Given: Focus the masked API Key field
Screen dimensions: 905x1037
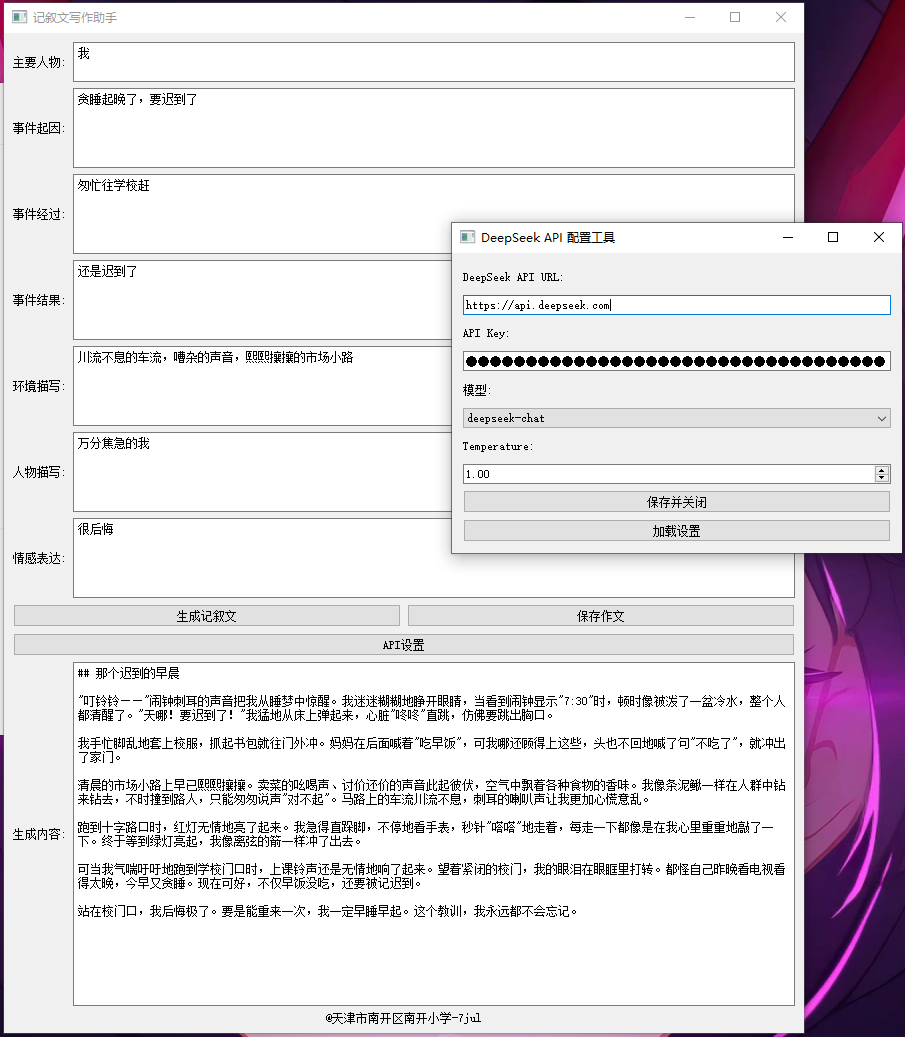Looking at the screenshot, I should coord(676,361).
